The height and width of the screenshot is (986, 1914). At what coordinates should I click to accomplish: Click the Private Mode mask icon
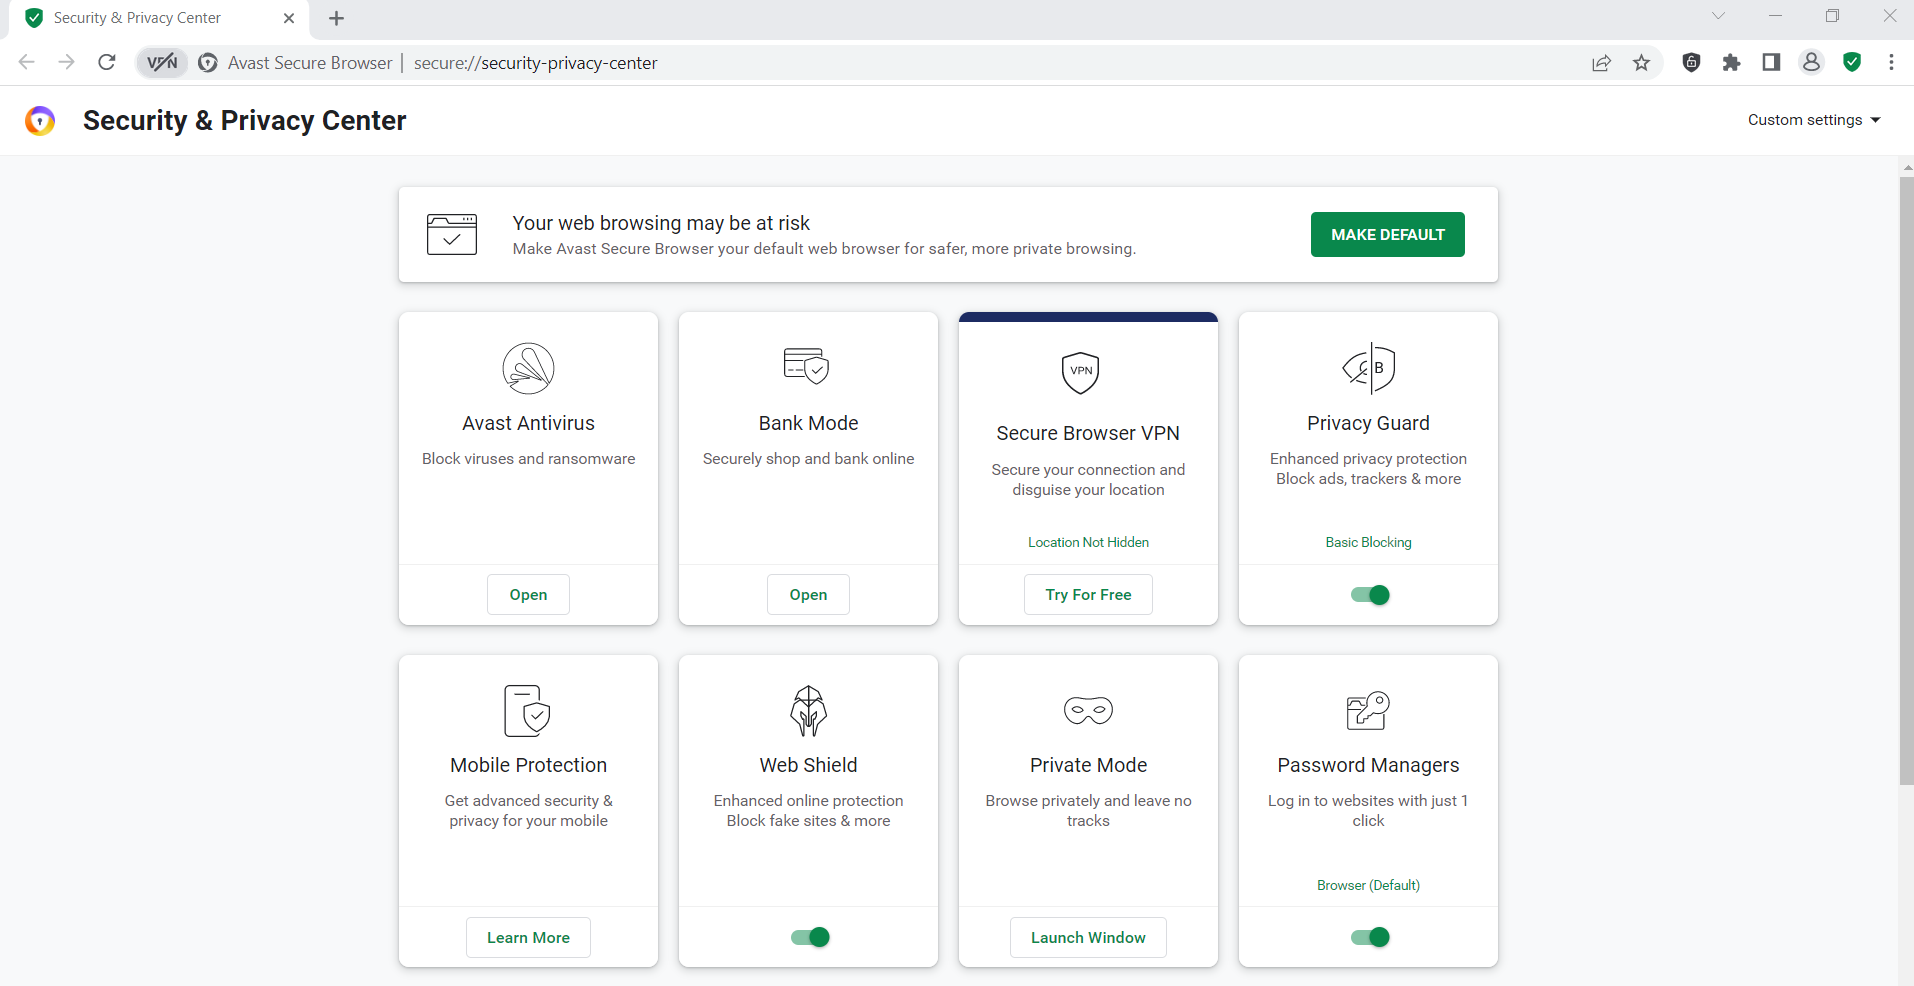click(x=1088, y=710)
